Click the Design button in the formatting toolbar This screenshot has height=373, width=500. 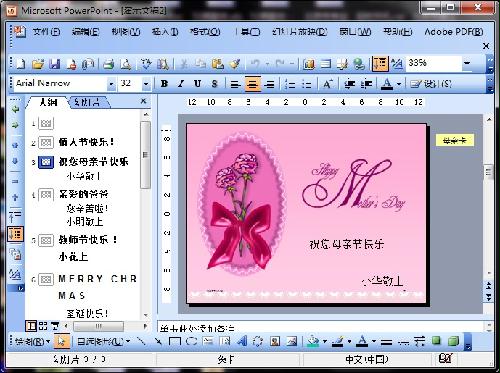(431, 84)
